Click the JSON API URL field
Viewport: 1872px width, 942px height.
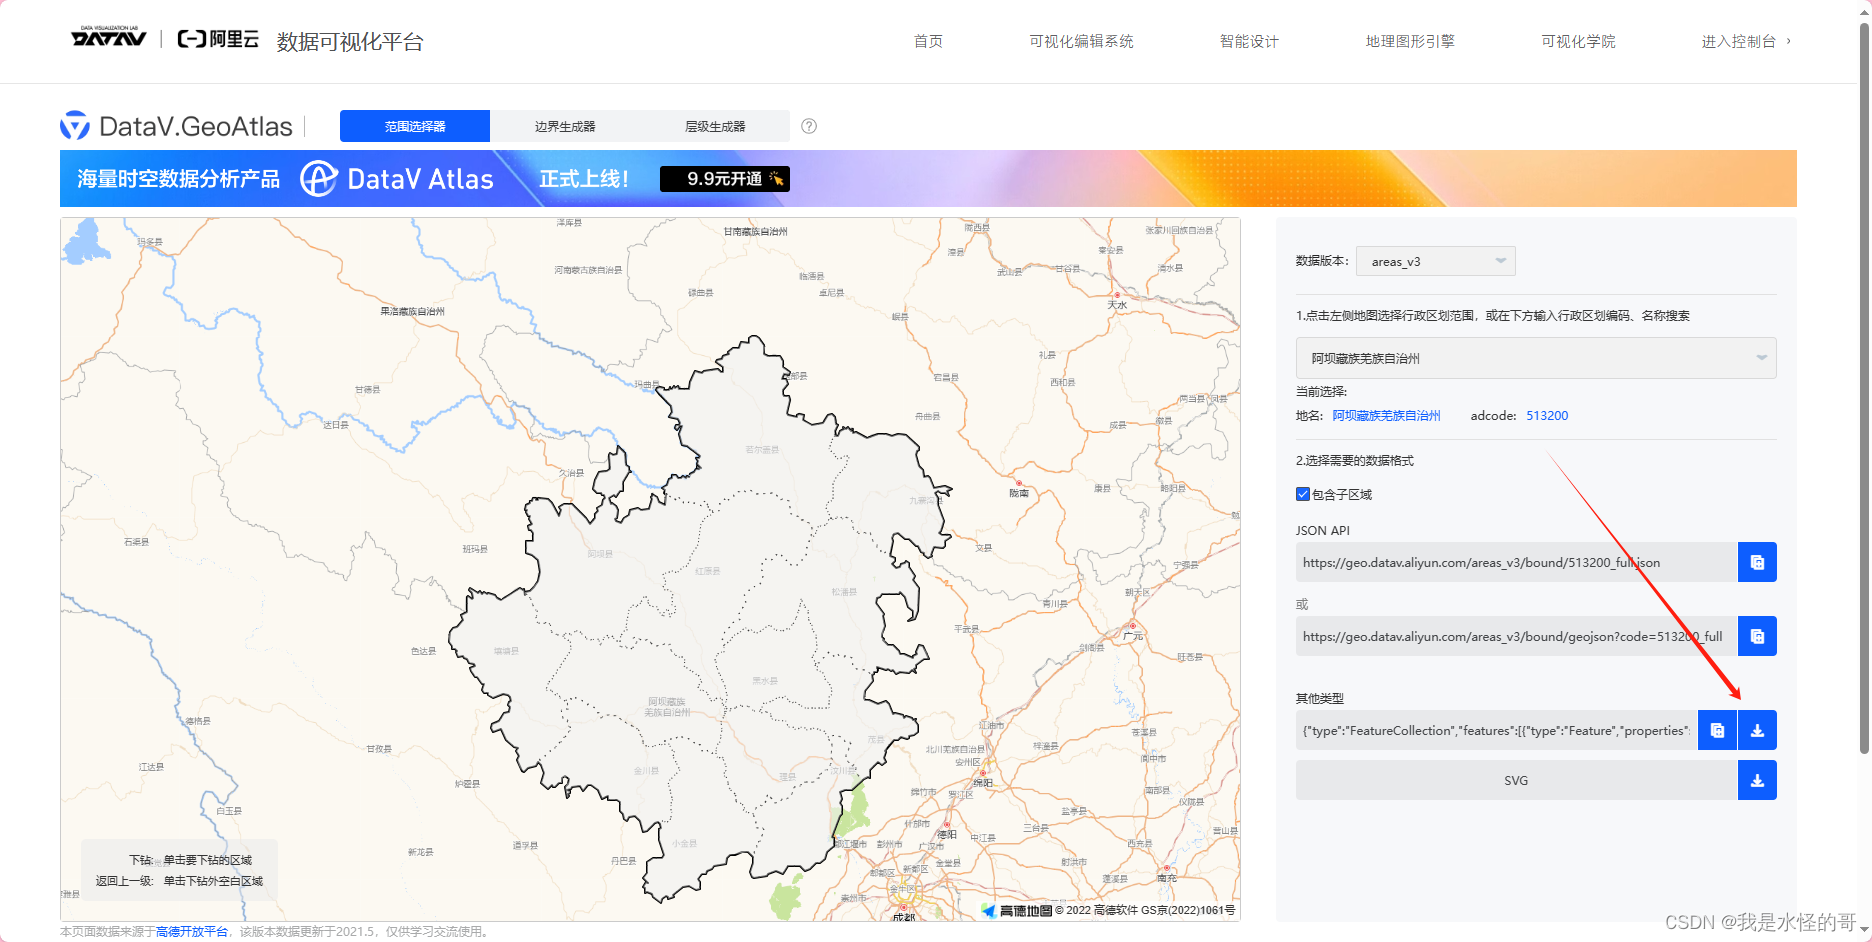tap(1516, 562)
